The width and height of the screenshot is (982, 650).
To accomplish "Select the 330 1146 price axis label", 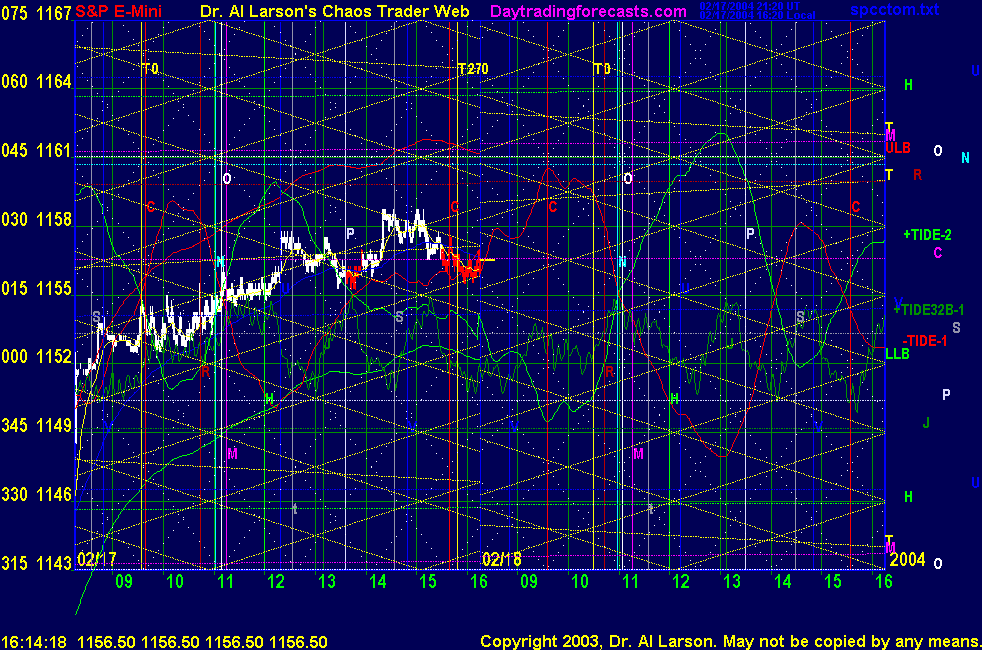I will [36, 494].
